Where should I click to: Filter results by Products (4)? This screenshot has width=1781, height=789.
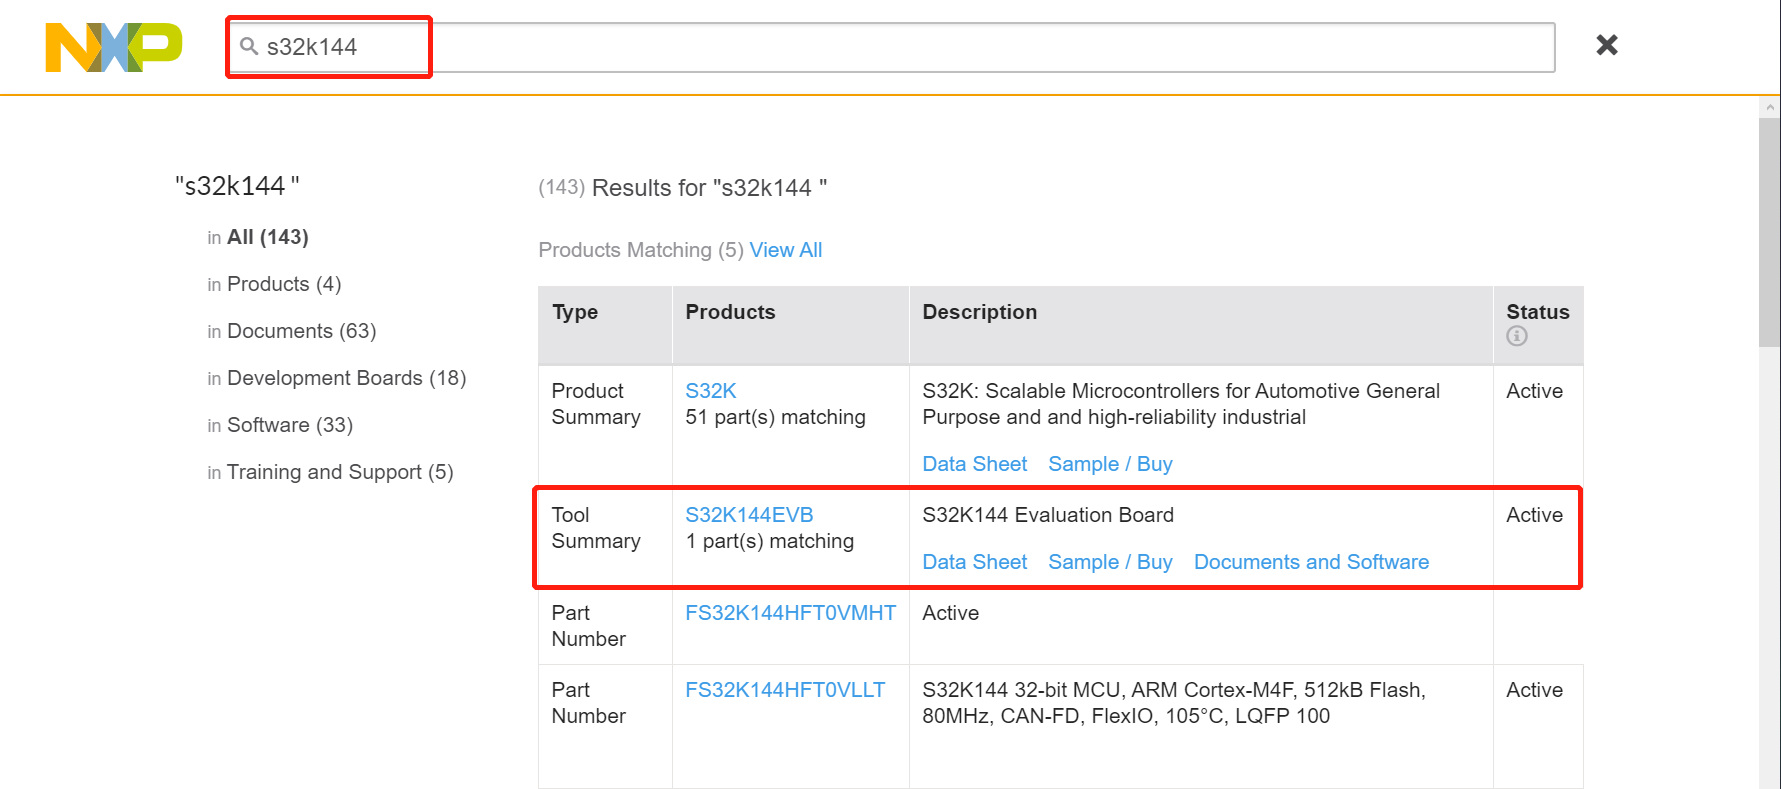pos(284,284)
